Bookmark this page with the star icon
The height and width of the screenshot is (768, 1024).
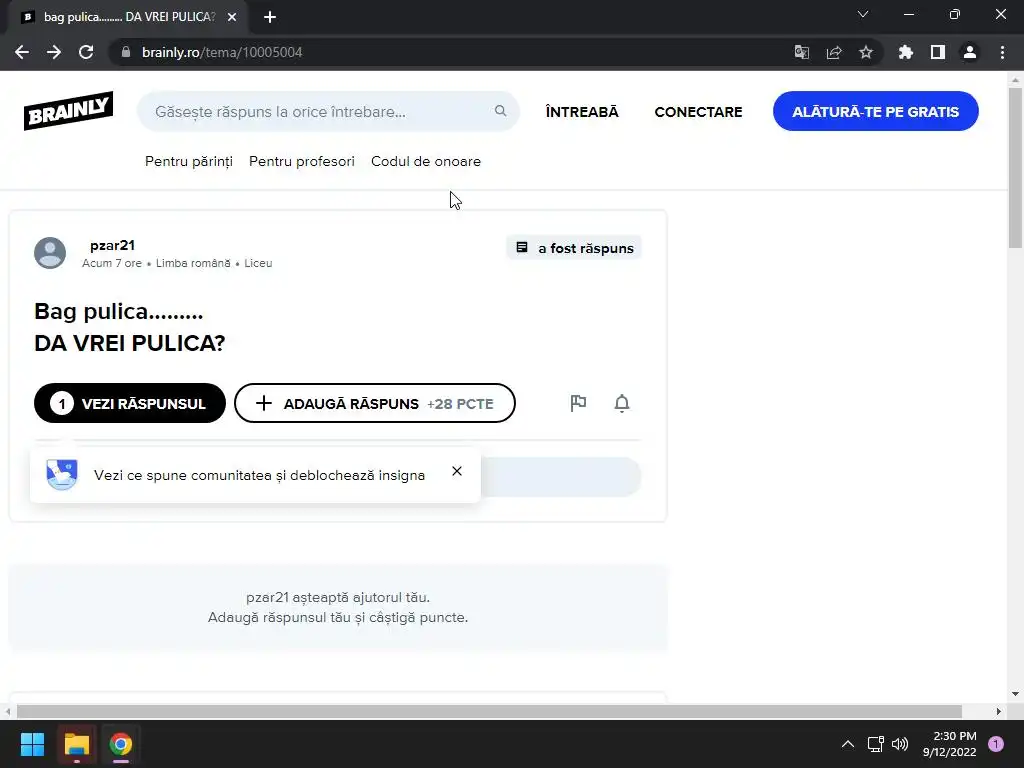click(x=865, y=52)
